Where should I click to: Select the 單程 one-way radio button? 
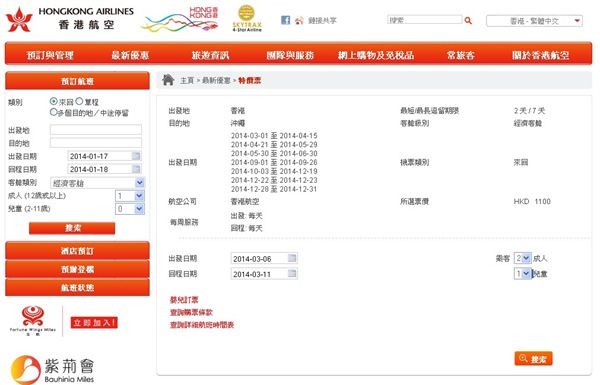coord(79,101)
